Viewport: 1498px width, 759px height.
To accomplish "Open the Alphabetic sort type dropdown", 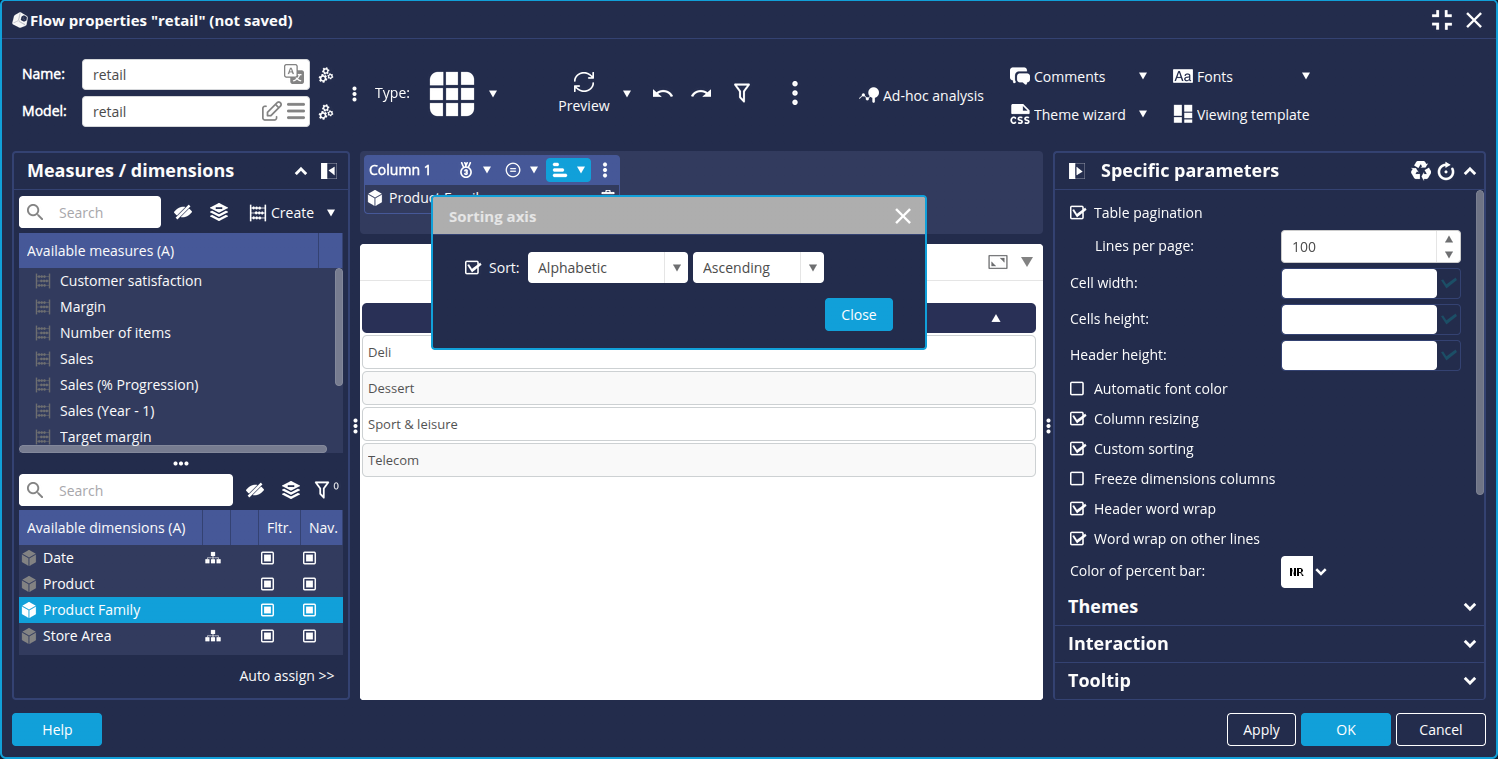I will point(607,268).
